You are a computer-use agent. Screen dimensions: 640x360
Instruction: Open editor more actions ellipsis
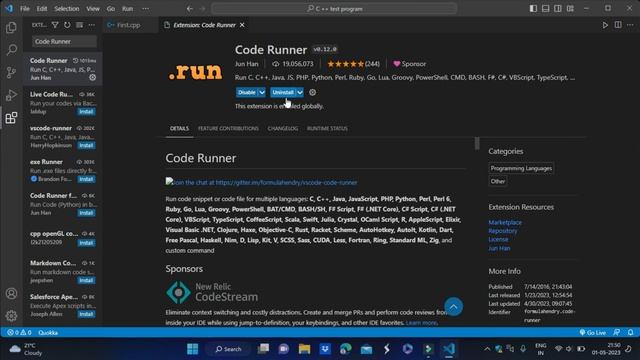pyautogui.click(x=630, y=25)
